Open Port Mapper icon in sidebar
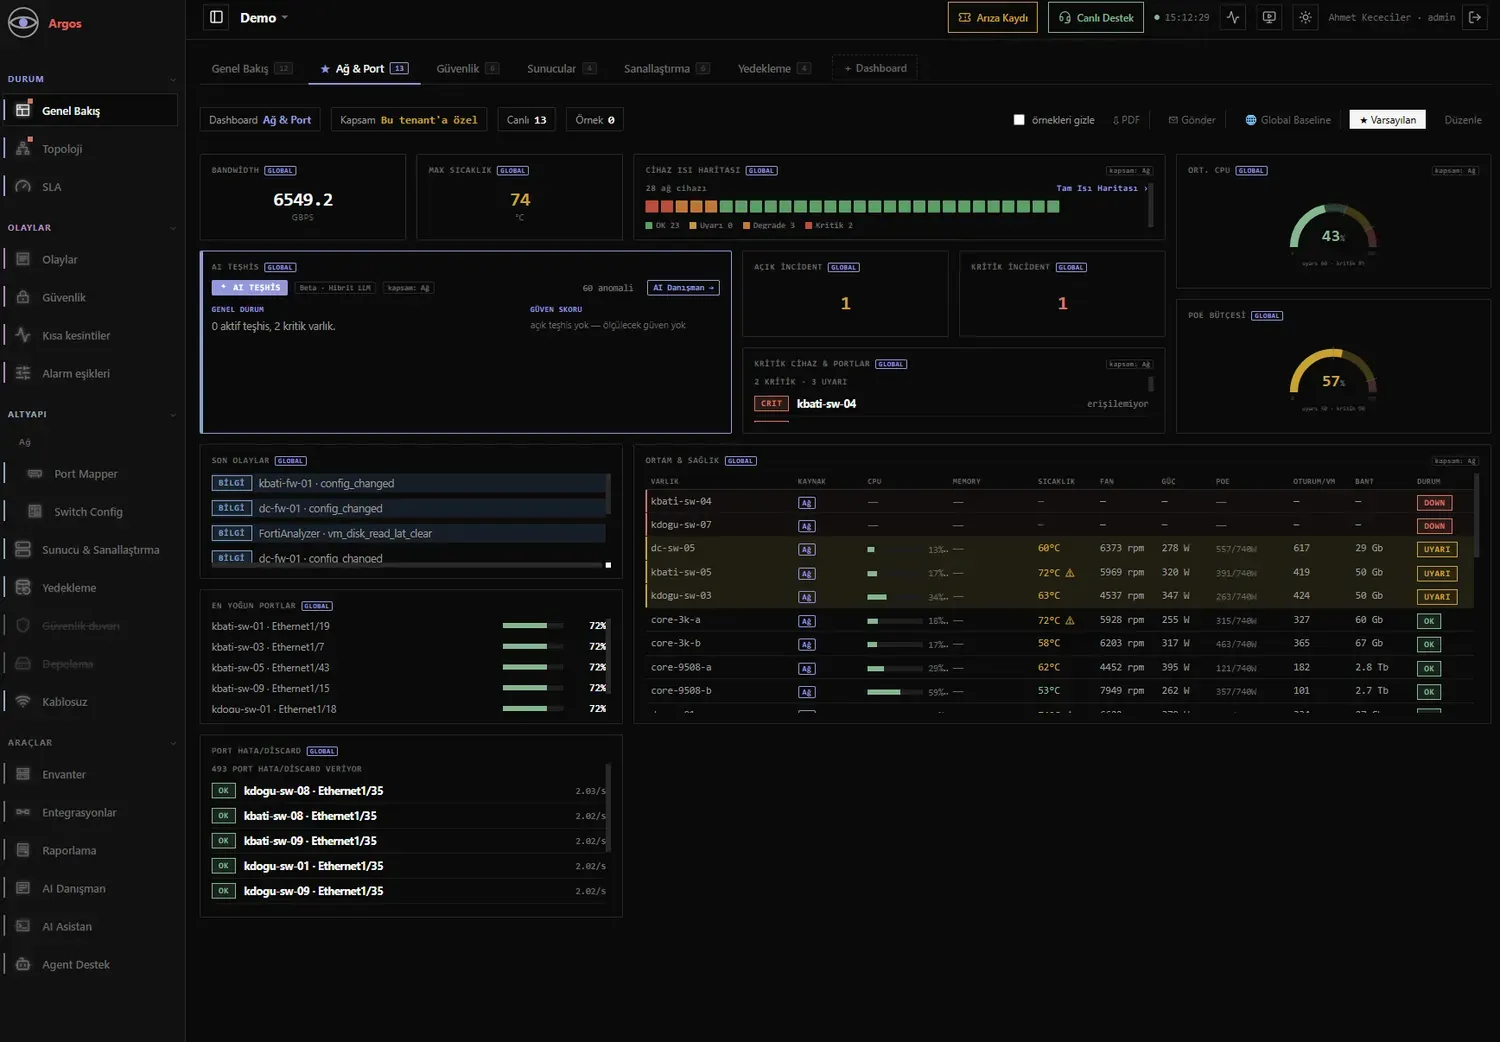Screen dimensions: 1500x1042 coord(35,473)
